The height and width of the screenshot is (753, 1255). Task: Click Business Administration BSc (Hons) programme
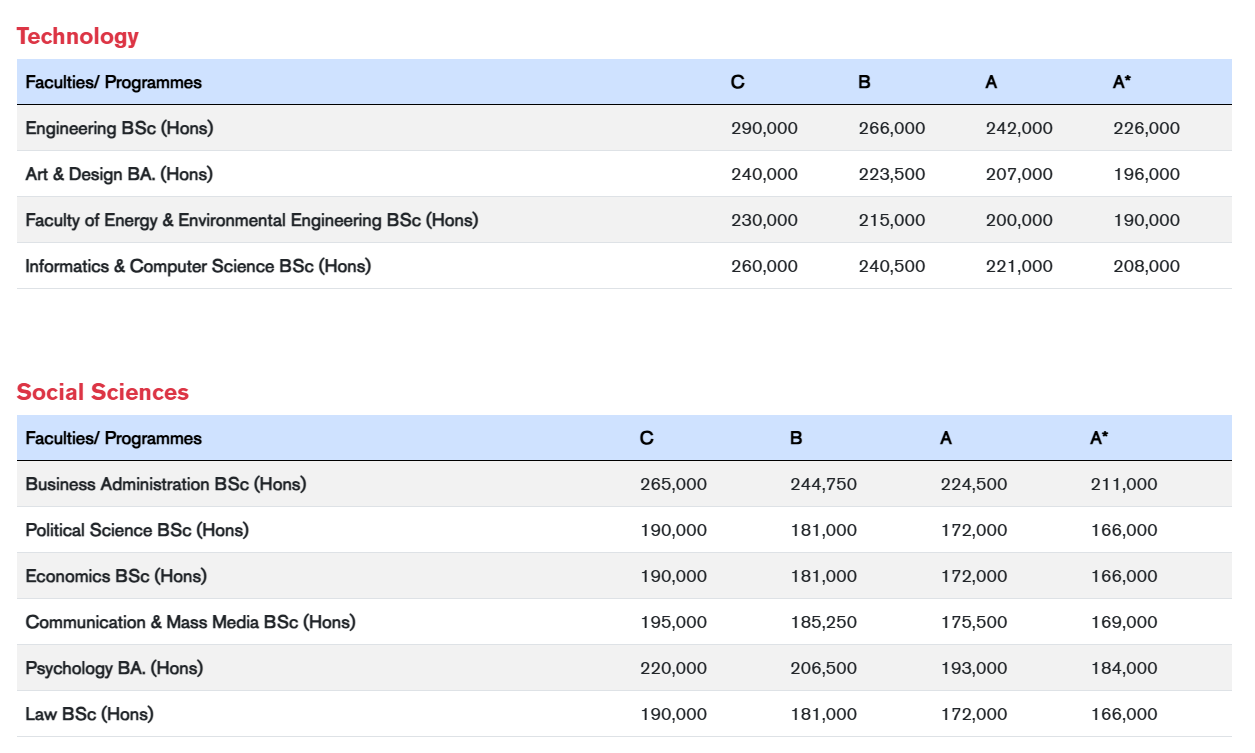pyautogui.click(x=165, y=484)
